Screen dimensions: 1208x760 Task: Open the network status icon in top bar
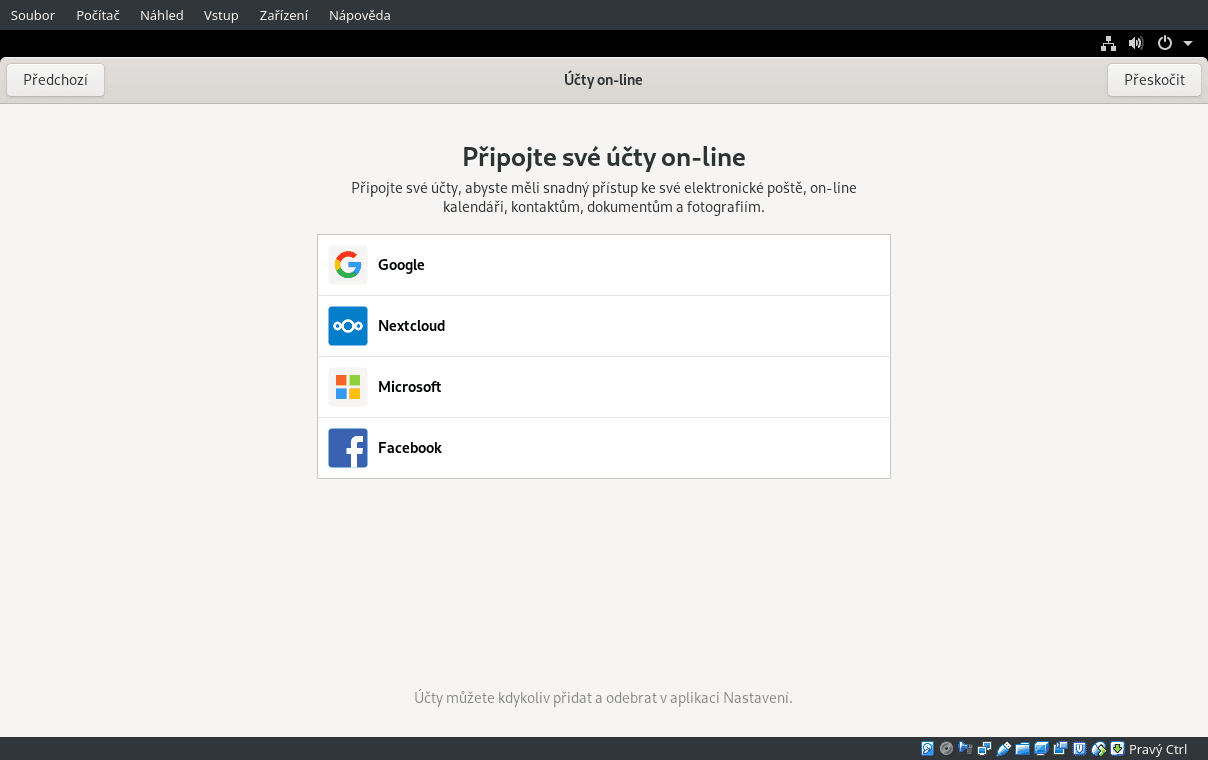click(x=1108, y=43)
